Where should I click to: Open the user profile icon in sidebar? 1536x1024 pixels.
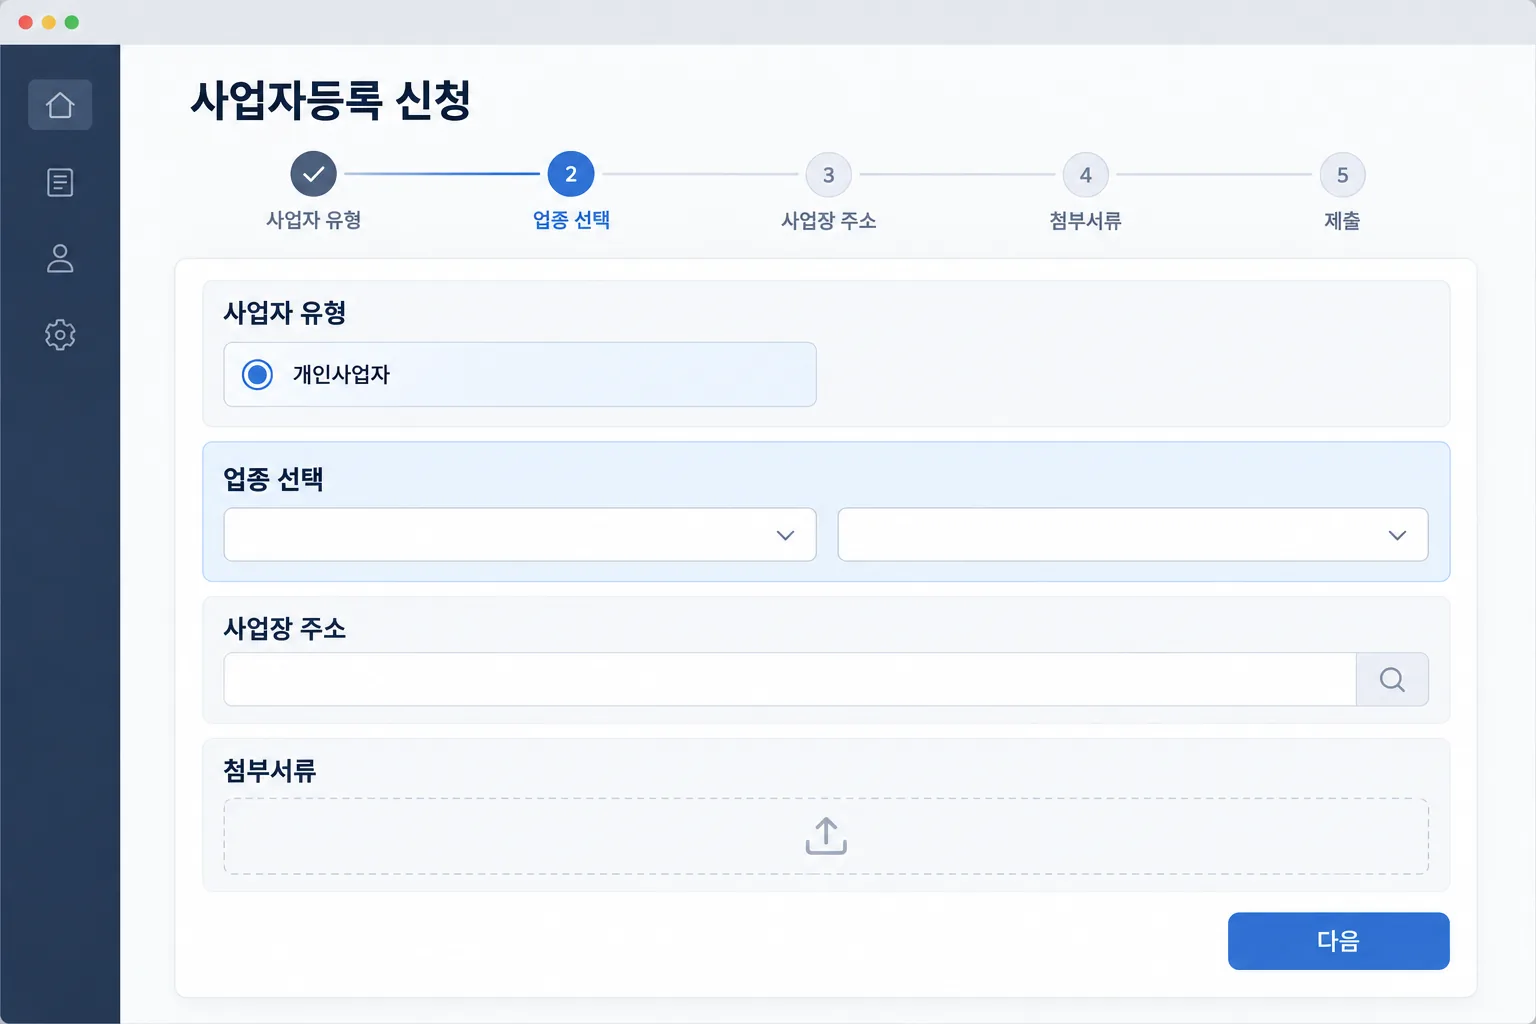tap(60, 259)
